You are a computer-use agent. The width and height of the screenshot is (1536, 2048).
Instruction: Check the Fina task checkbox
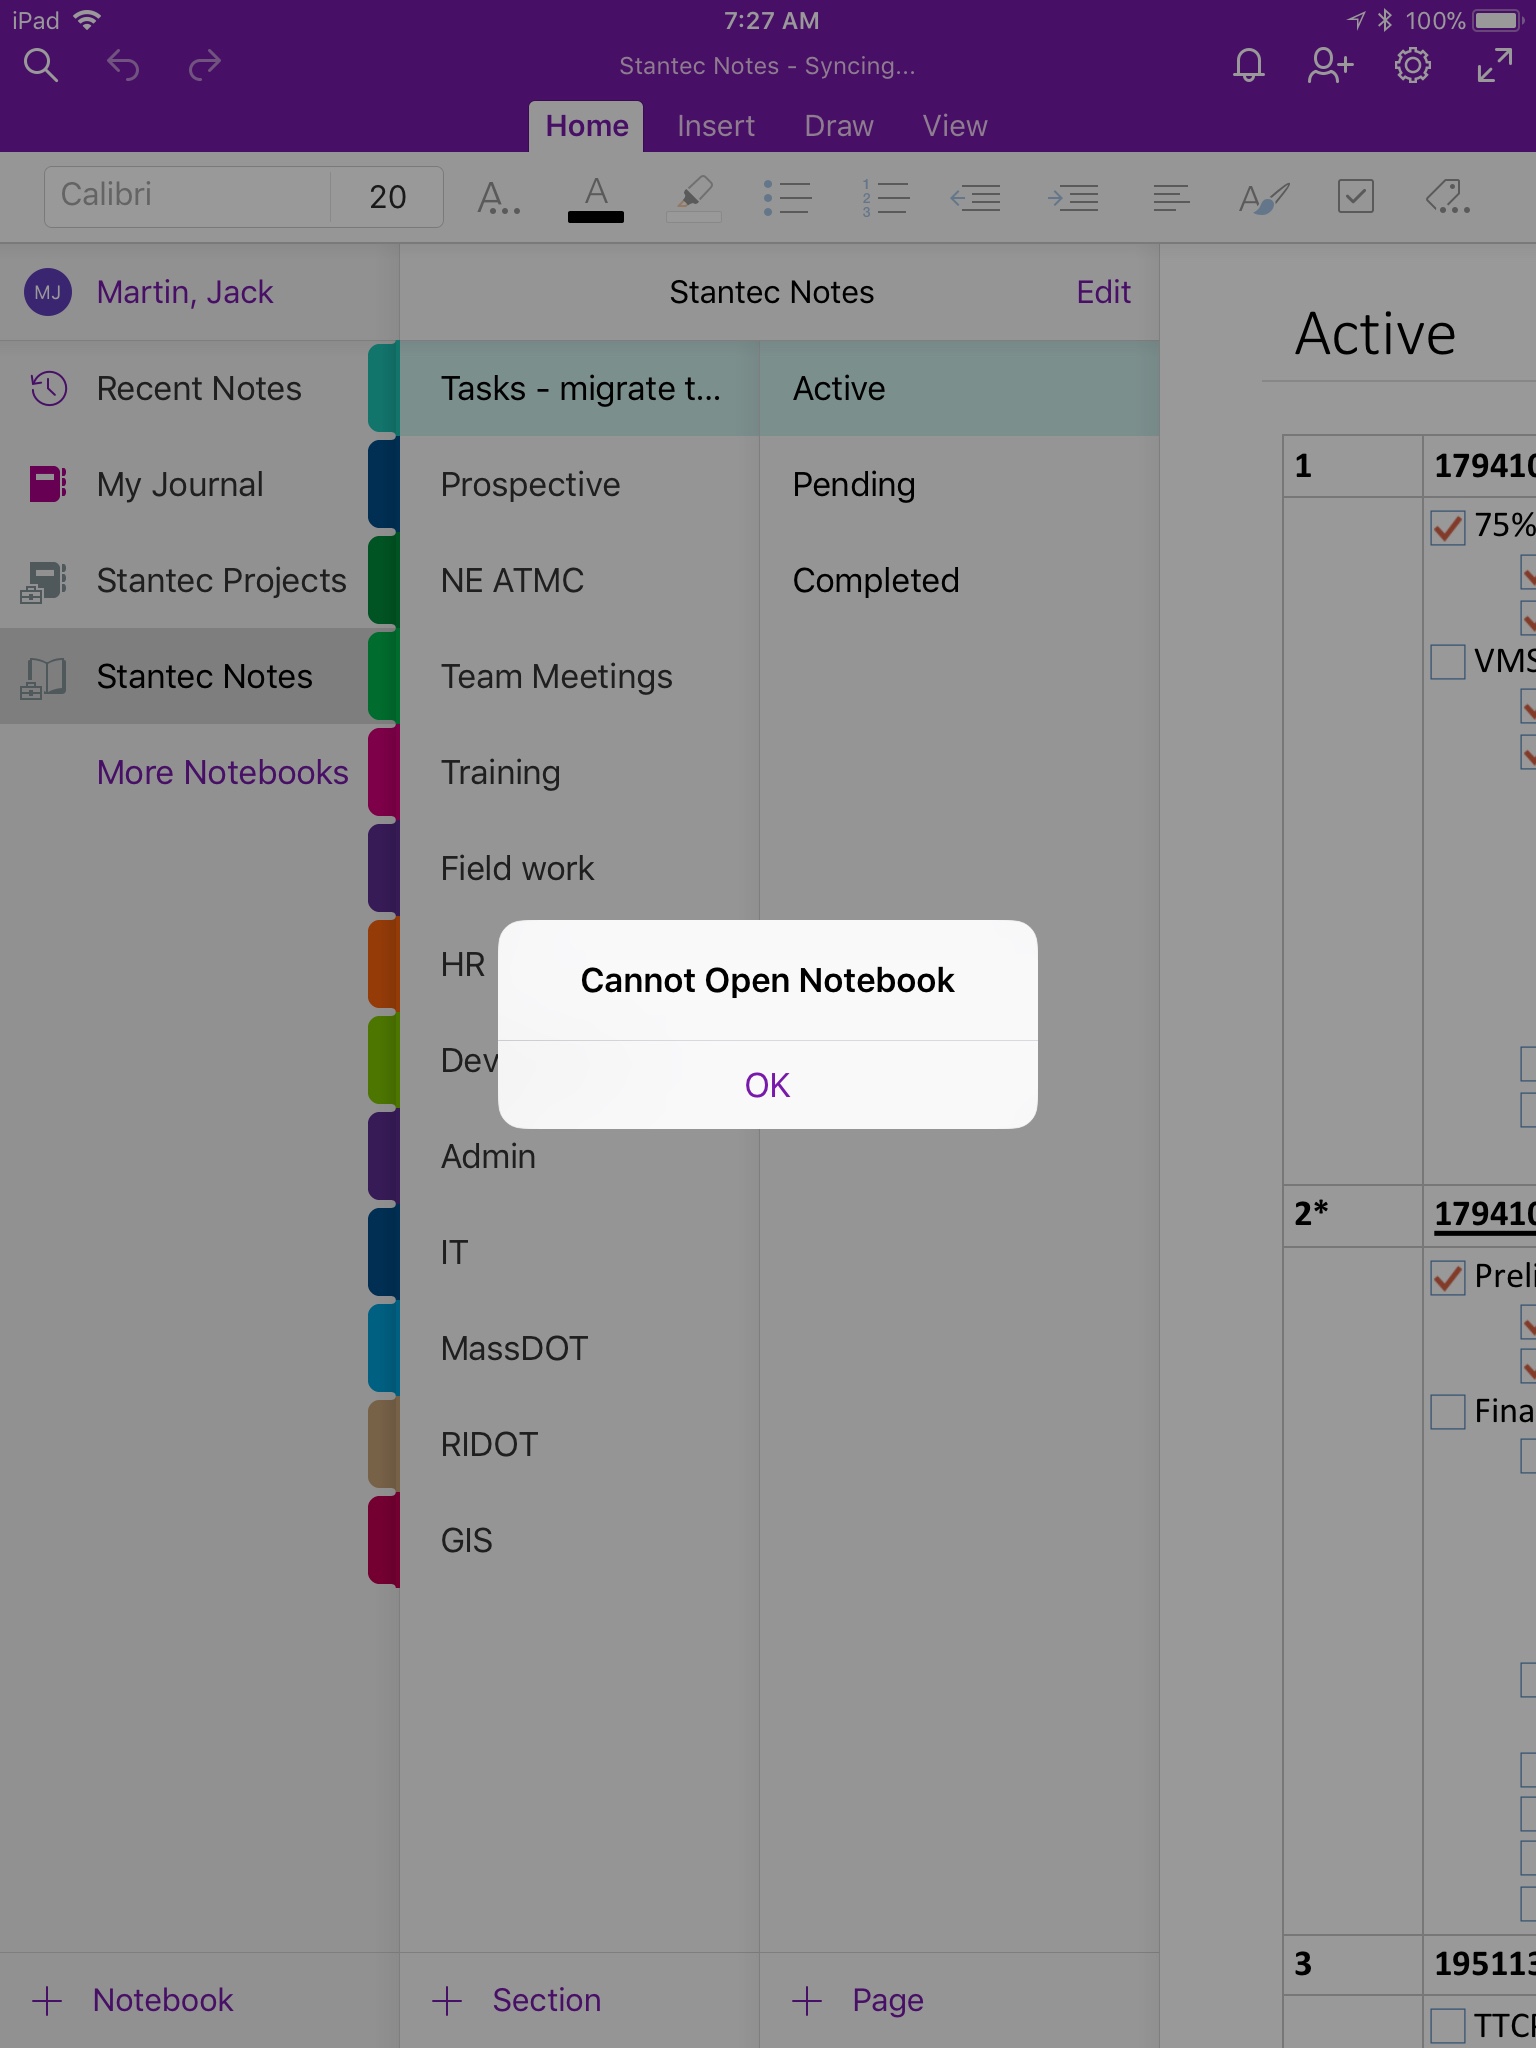pos(1447,1412)
